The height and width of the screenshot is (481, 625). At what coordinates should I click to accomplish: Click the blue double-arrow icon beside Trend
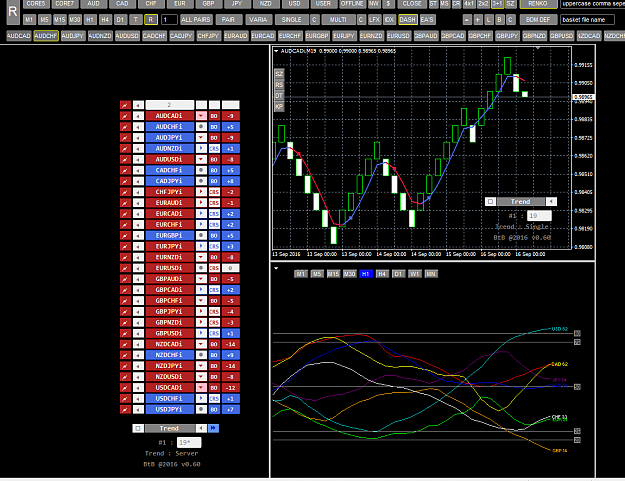[213, 428]
